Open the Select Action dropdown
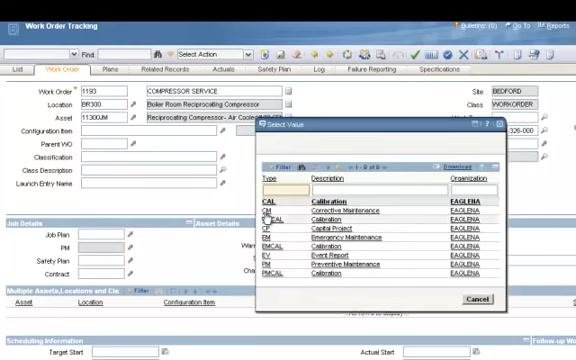Image resolution: width=576 pixels, height=360 pixels. pos(248,54)
